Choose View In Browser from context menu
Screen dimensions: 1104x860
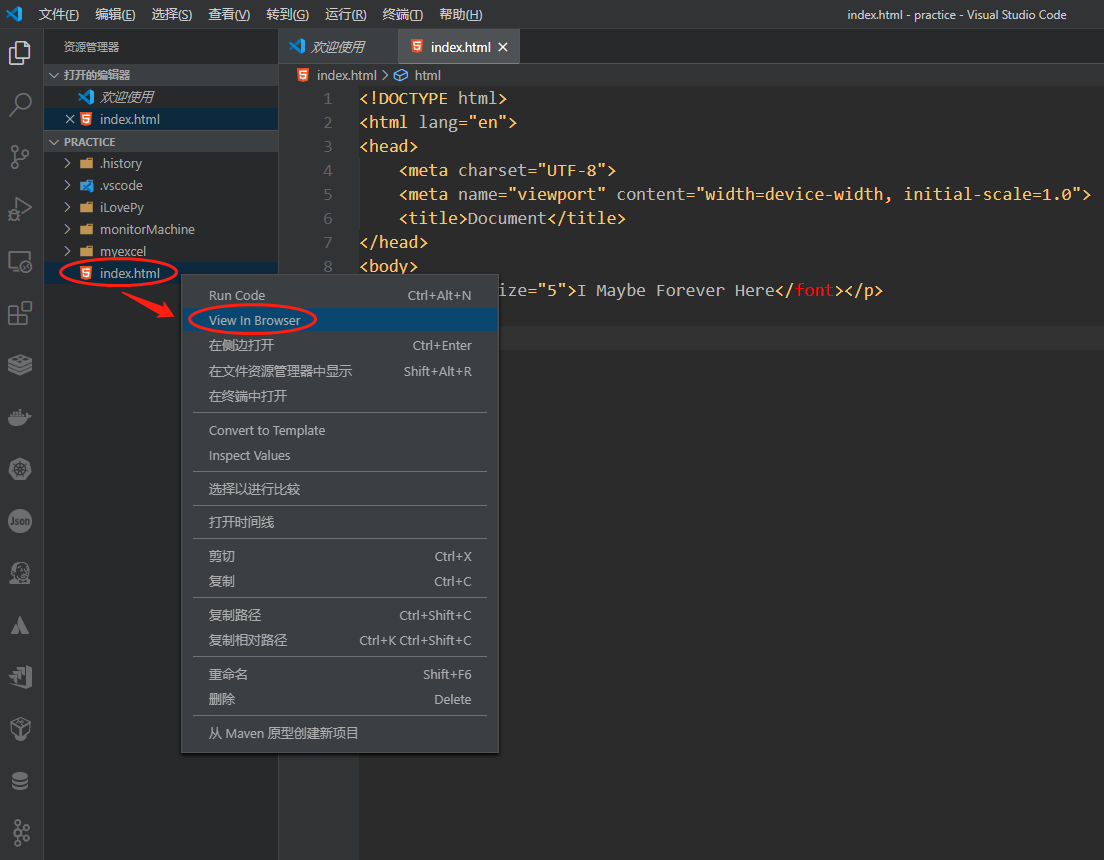click(339, 320)
